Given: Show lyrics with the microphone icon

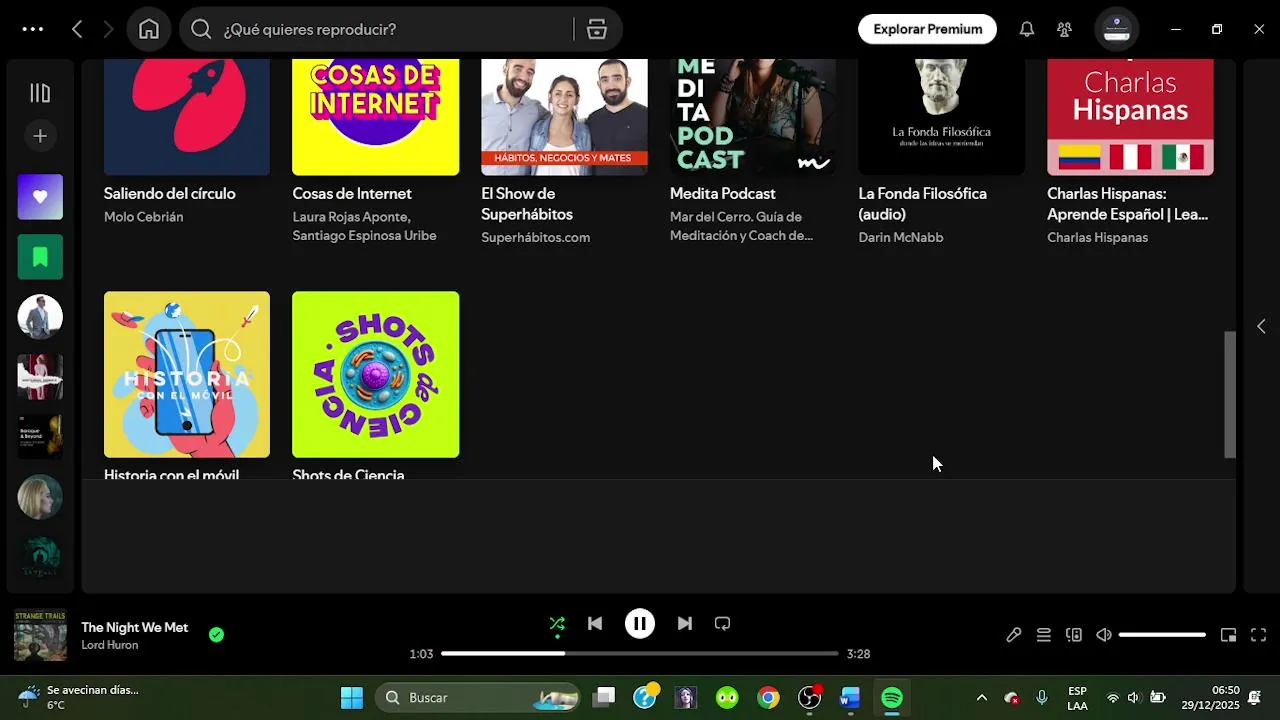Looking at the screenshot, I should [x=1014, y=635].
